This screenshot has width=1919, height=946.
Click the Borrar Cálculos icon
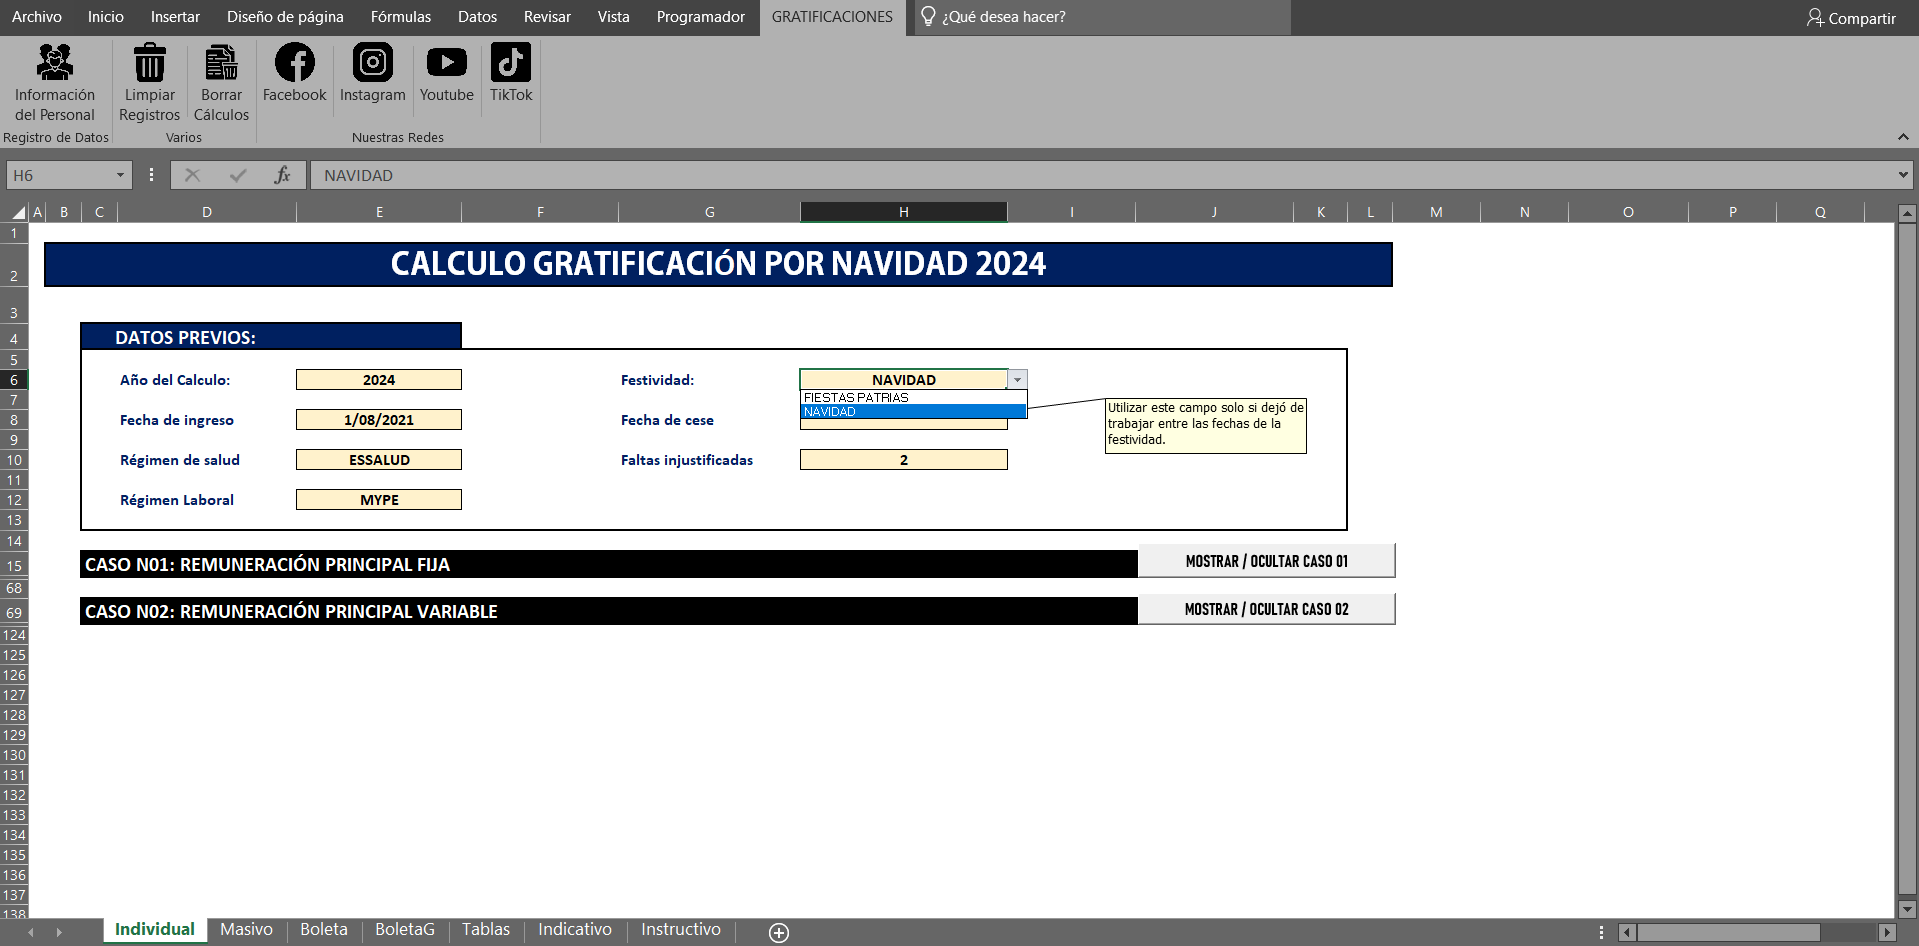pos(221,64)
